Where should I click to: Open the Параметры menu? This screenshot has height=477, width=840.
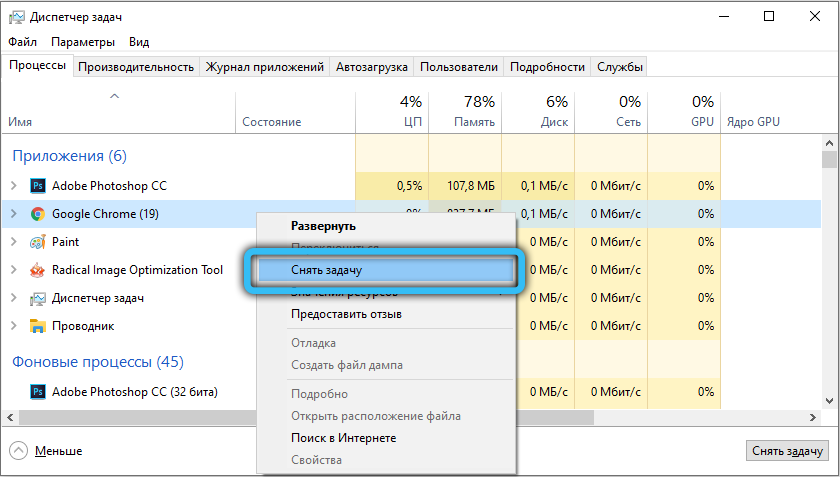83,42
